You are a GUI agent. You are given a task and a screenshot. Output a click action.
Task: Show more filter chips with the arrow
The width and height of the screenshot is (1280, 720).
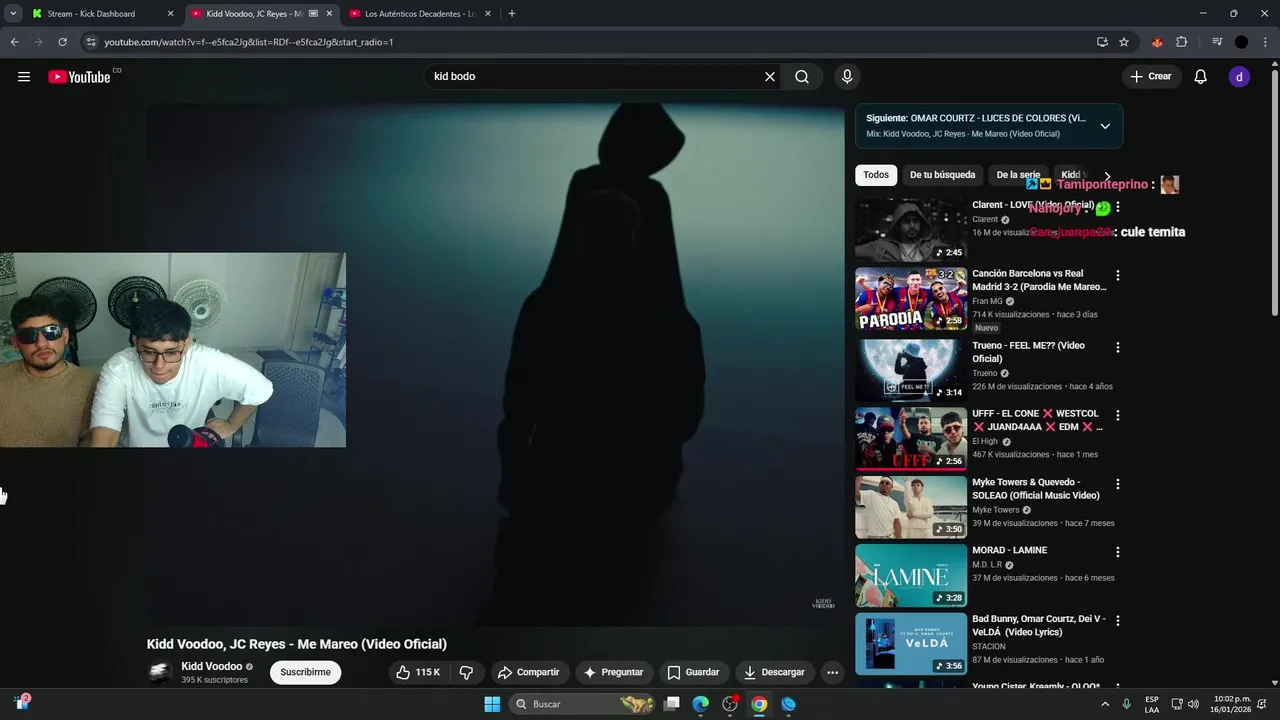(1107, 175)
